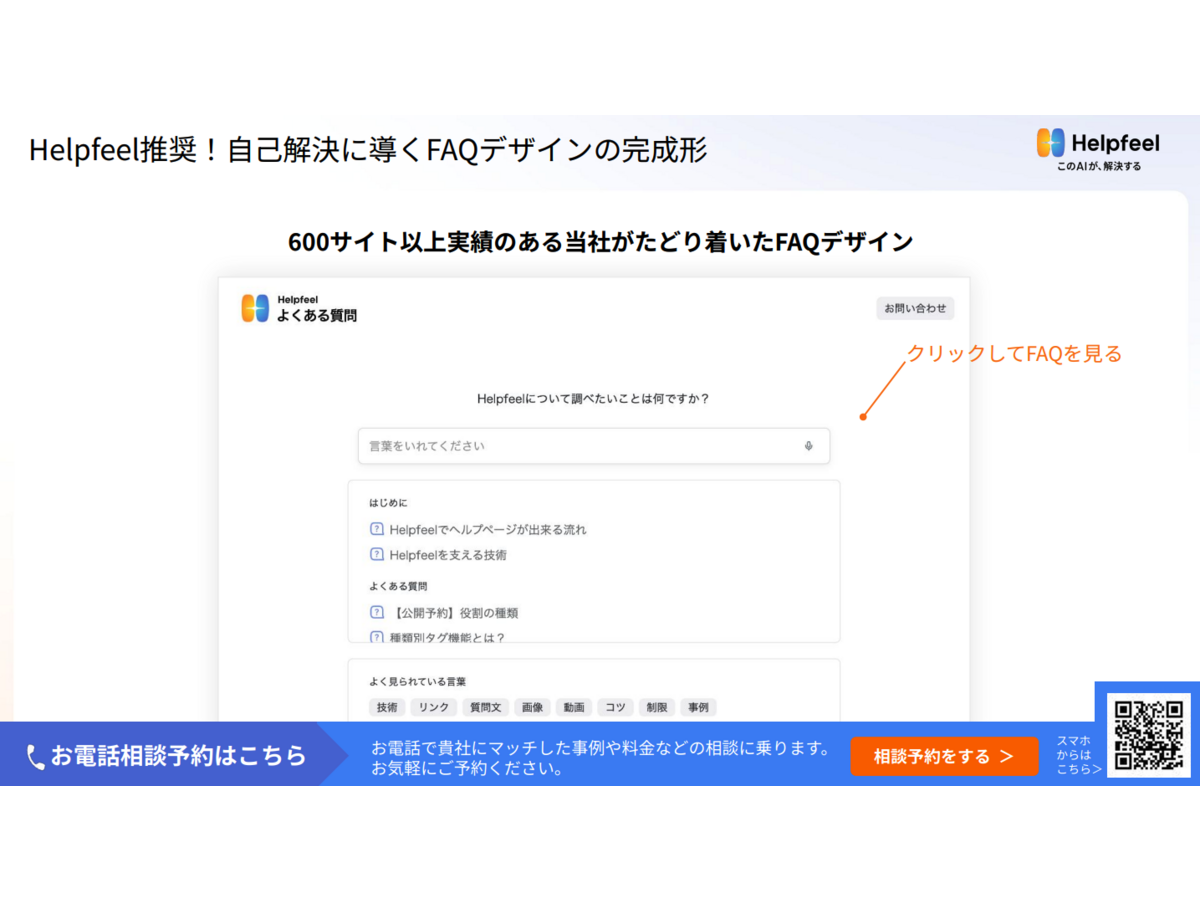This screenshot has width=1200, height=900.
Task: Click the Helpfeel よくある質問 logo icon
Action: click(x=255, y=308)
